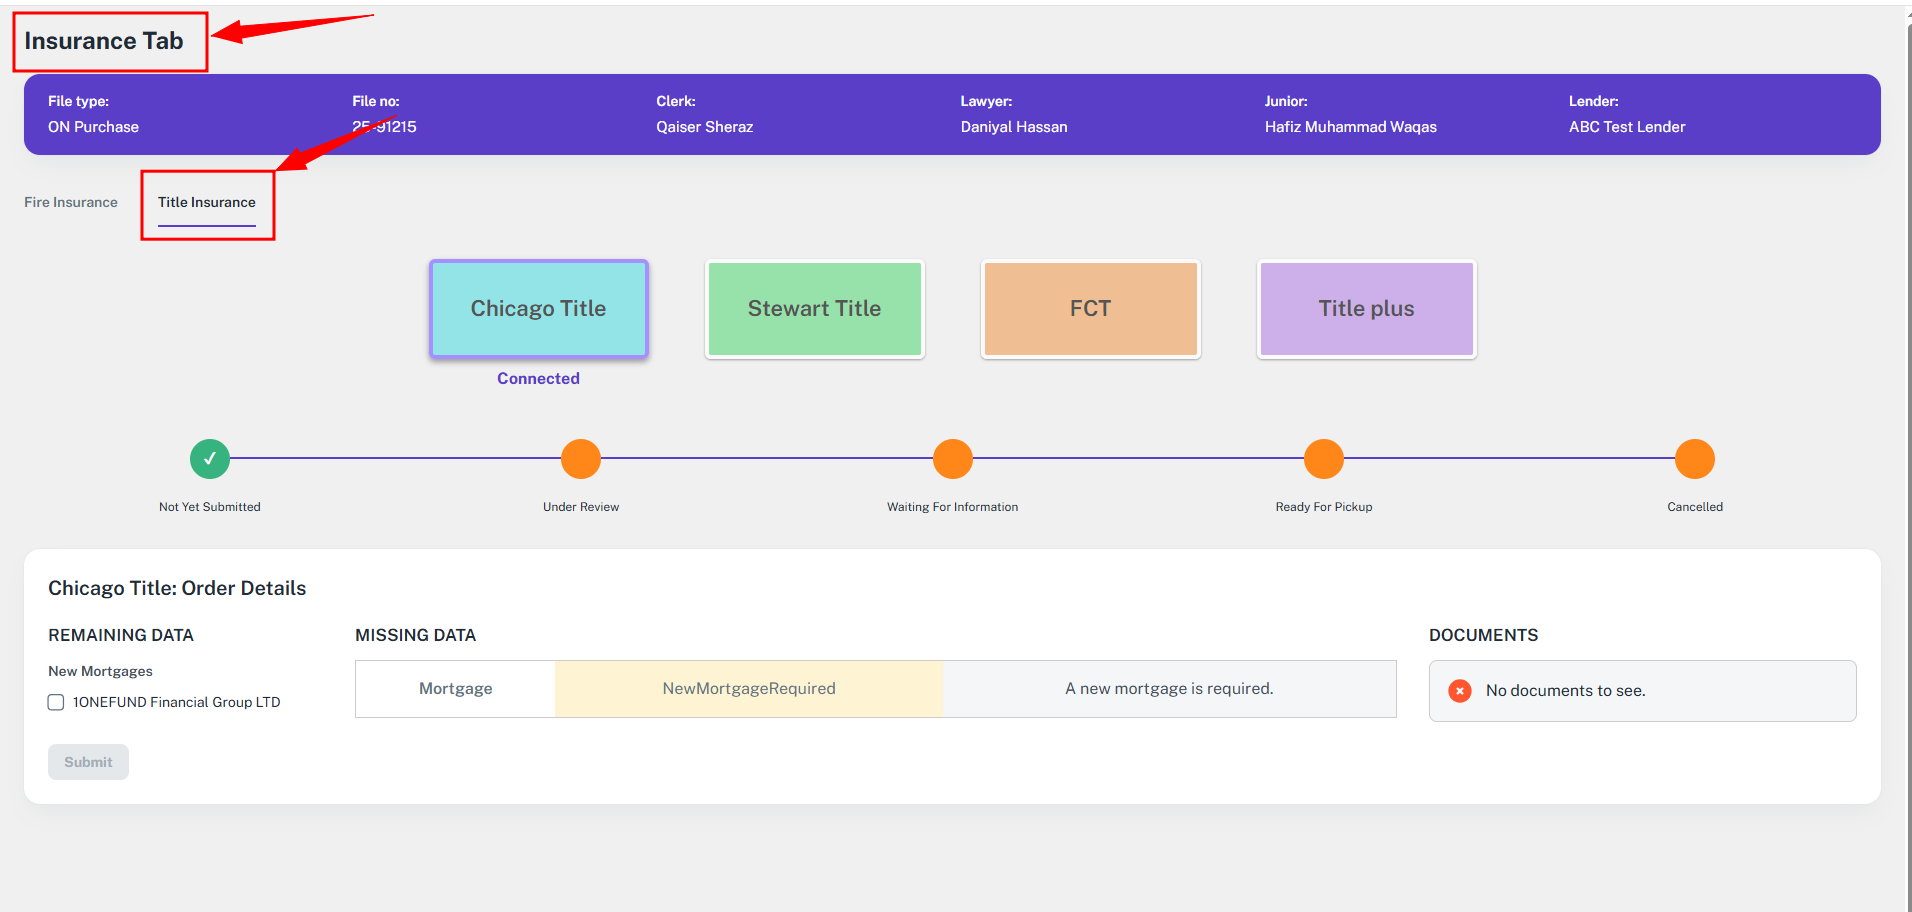Viewport: 1912px width, 912px height.
Task: Select the Title Insurance tab
Action: pyautogui.click(x=207, y=202)
